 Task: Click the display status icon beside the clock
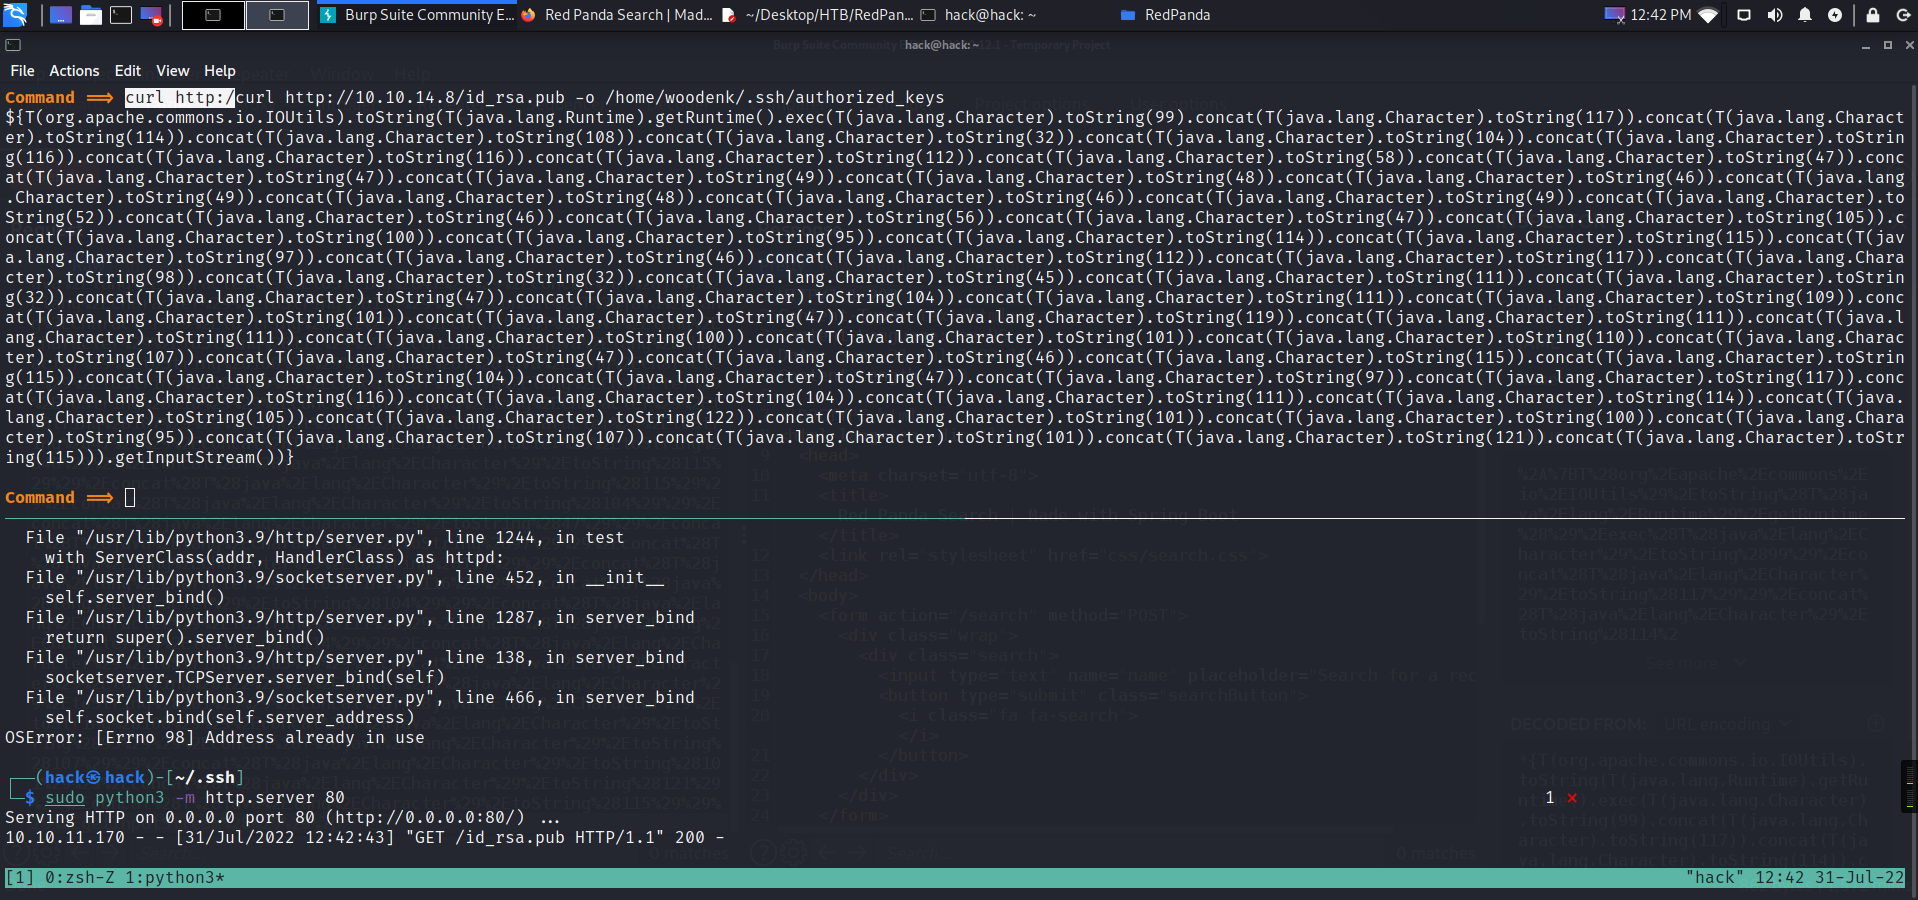point(1614,15)
